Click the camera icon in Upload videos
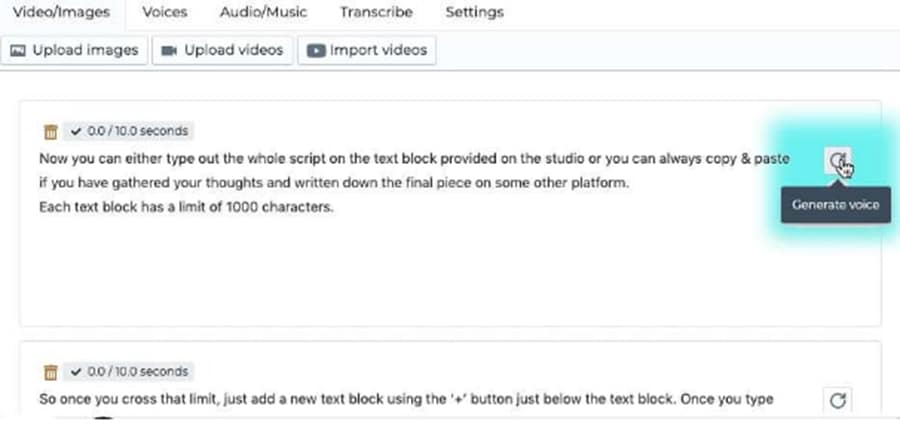This screenshot has height=437, width=900. [x=169, y=51]
